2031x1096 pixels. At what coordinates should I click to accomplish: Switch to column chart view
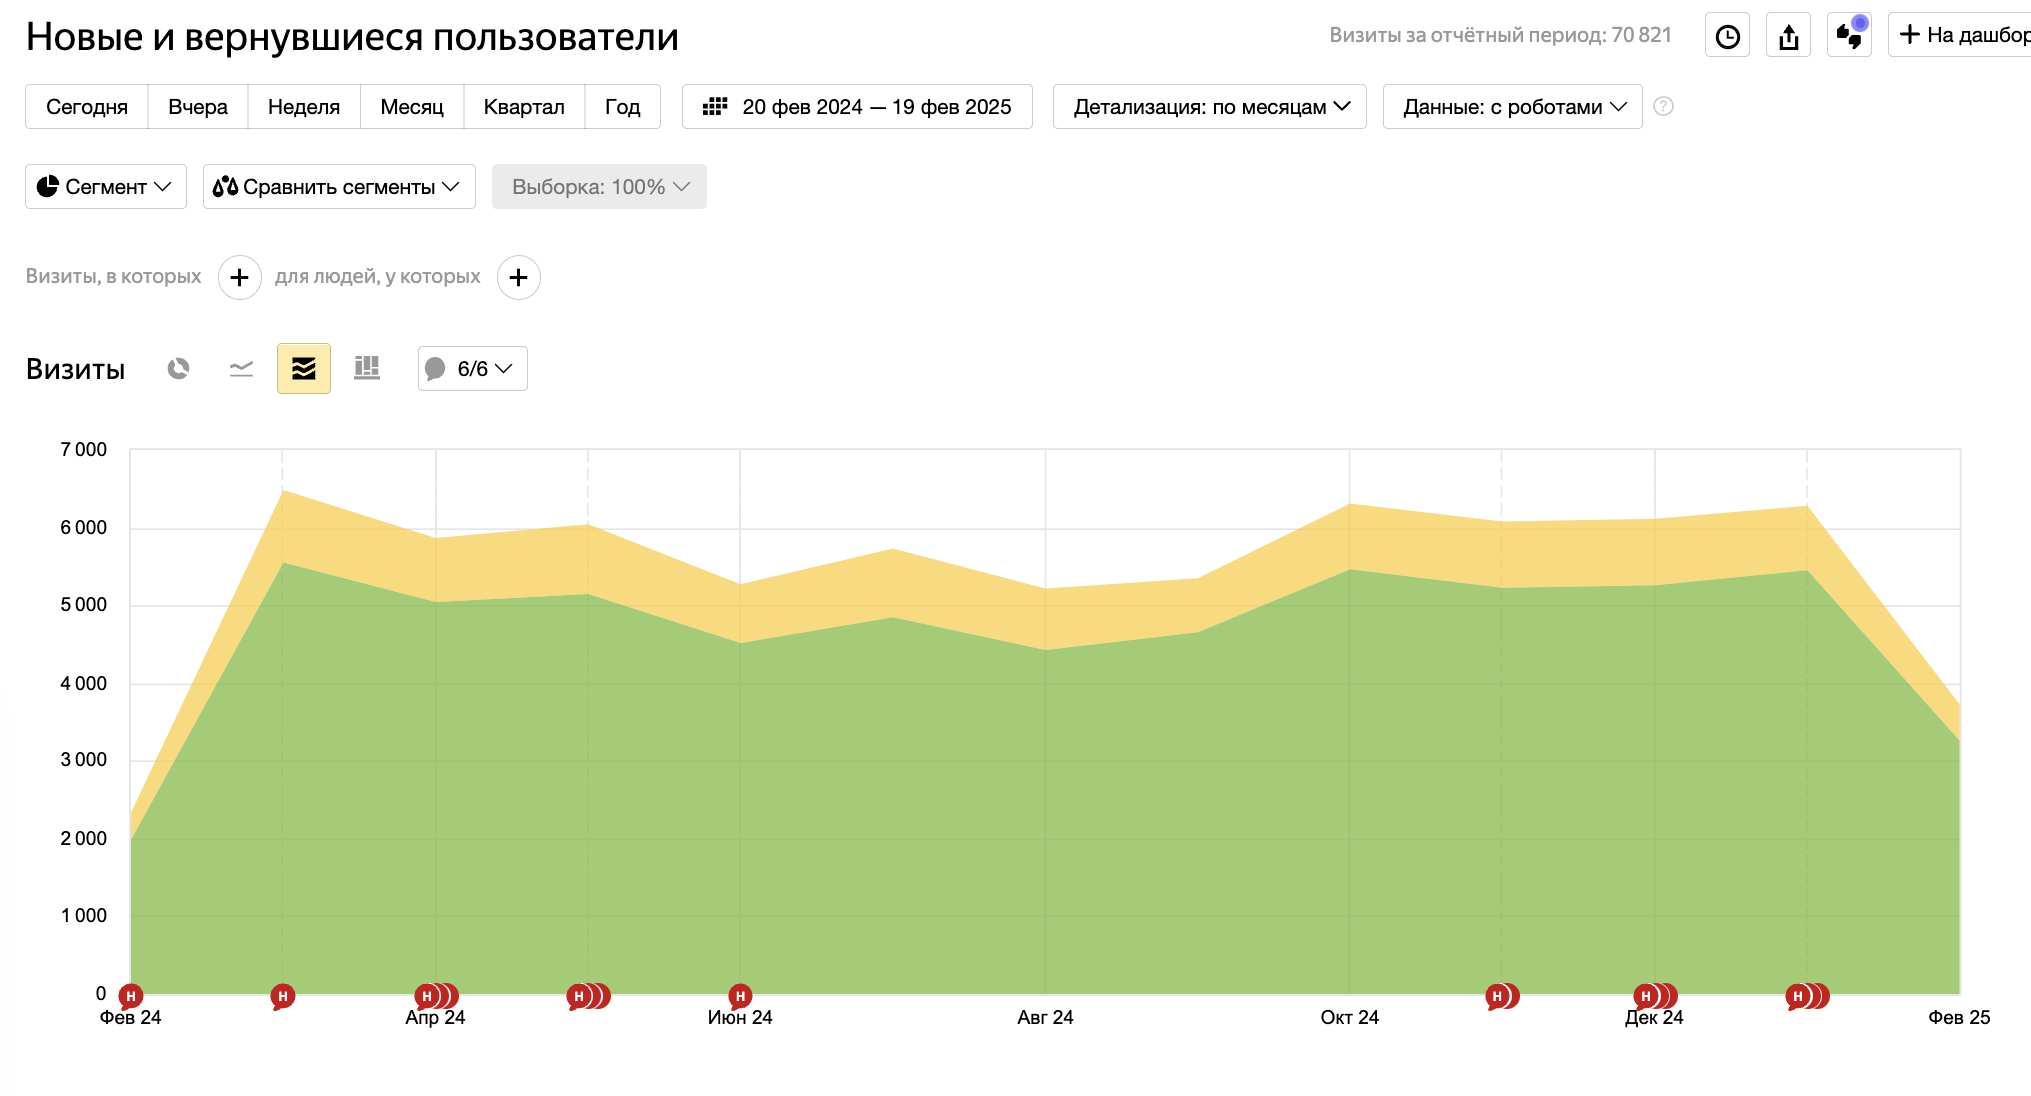pyautogui.click(x=367, y=369)
